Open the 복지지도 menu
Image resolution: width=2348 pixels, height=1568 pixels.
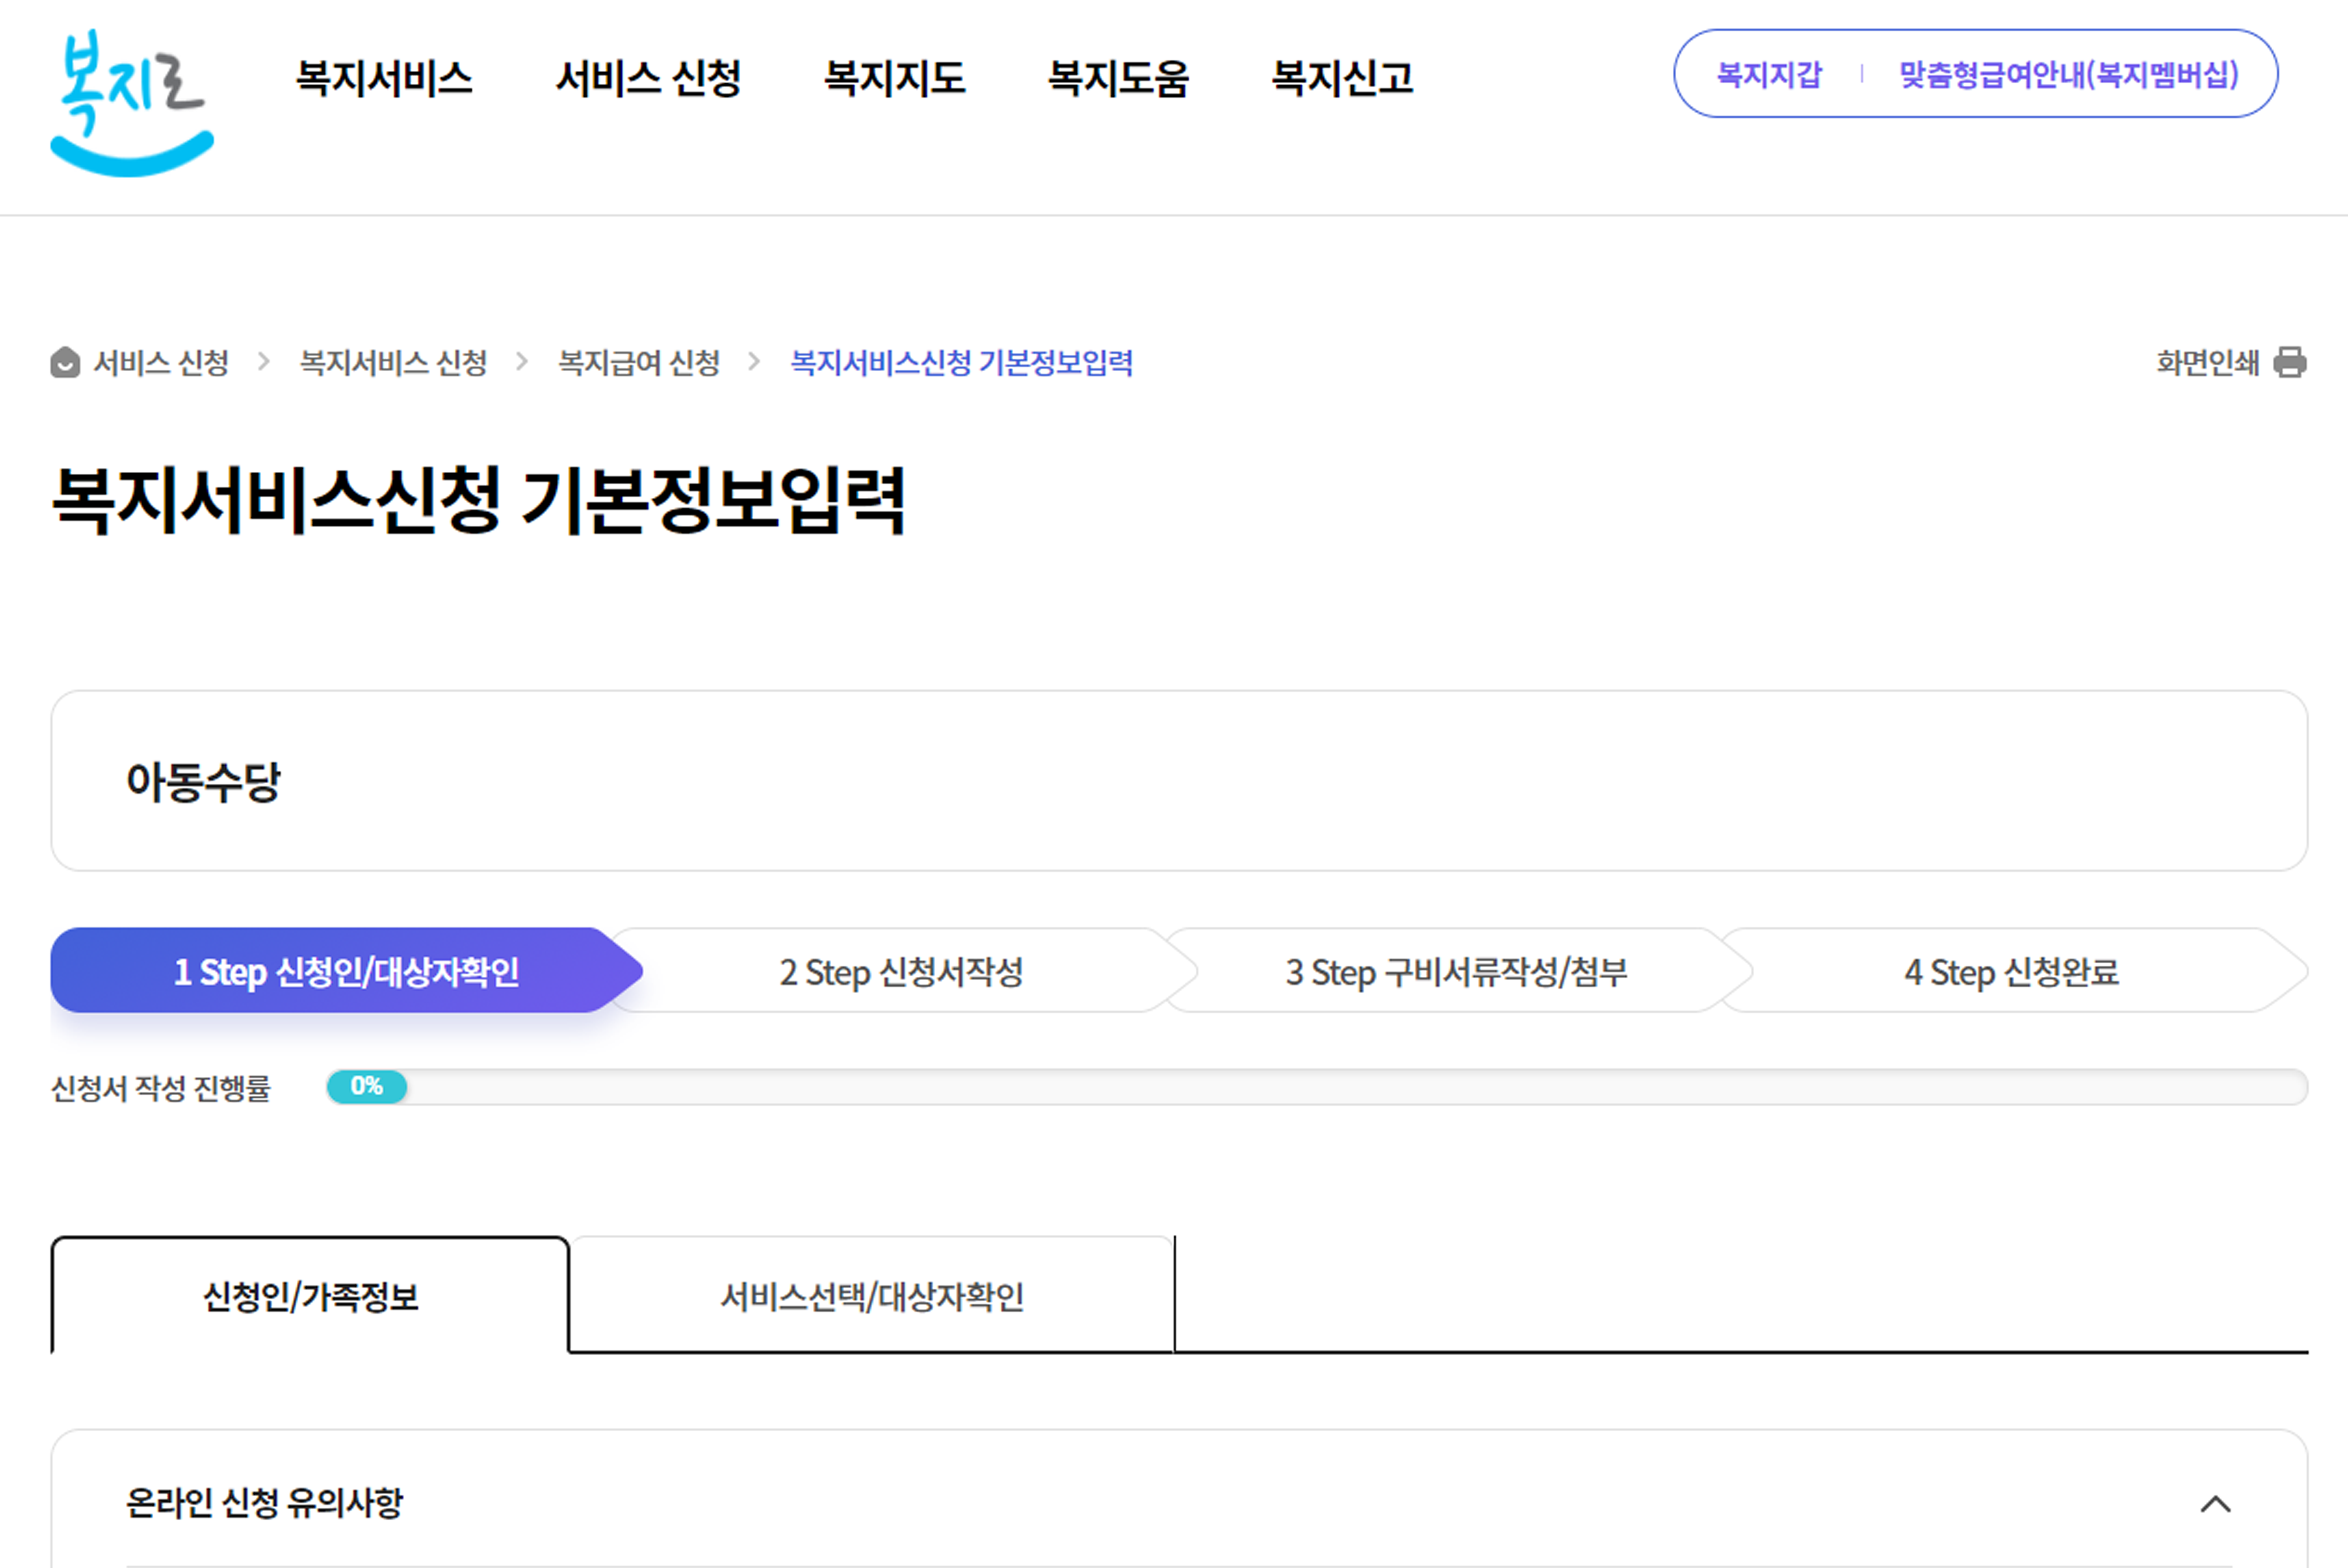click(894, 78)
